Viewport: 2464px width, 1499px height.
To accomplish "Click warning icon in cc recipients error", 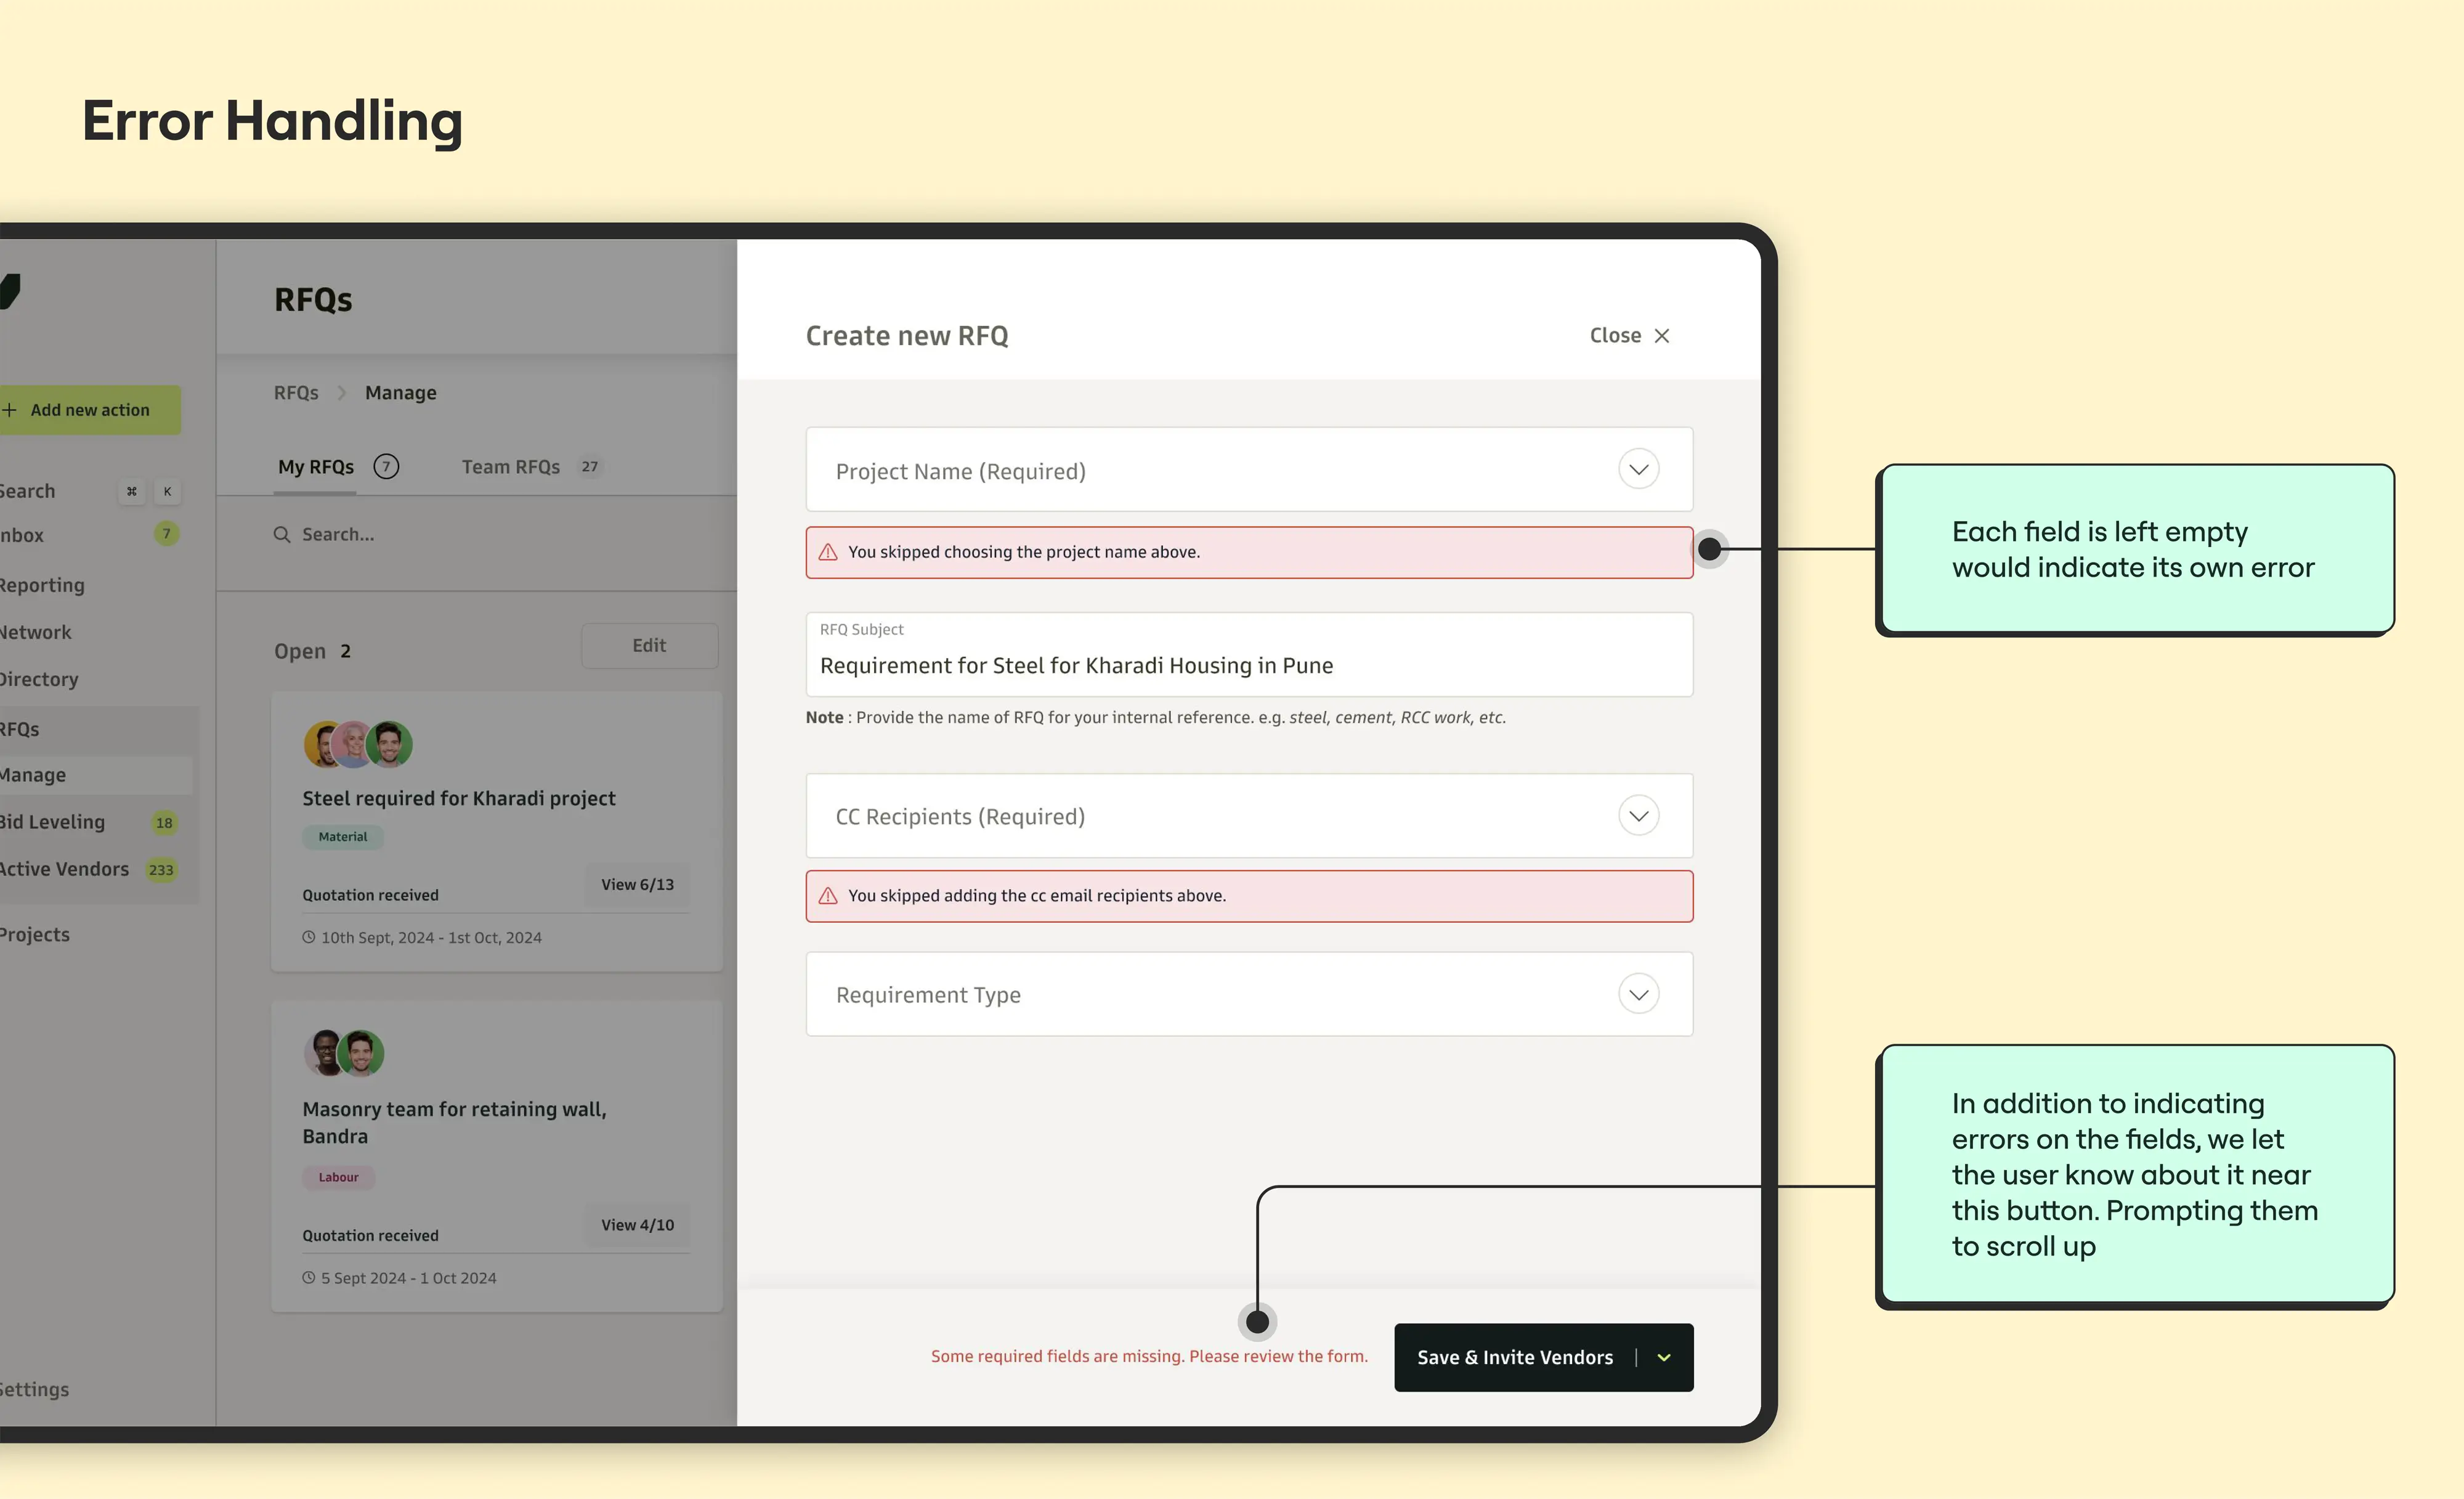I will click(x=828, y=896).
